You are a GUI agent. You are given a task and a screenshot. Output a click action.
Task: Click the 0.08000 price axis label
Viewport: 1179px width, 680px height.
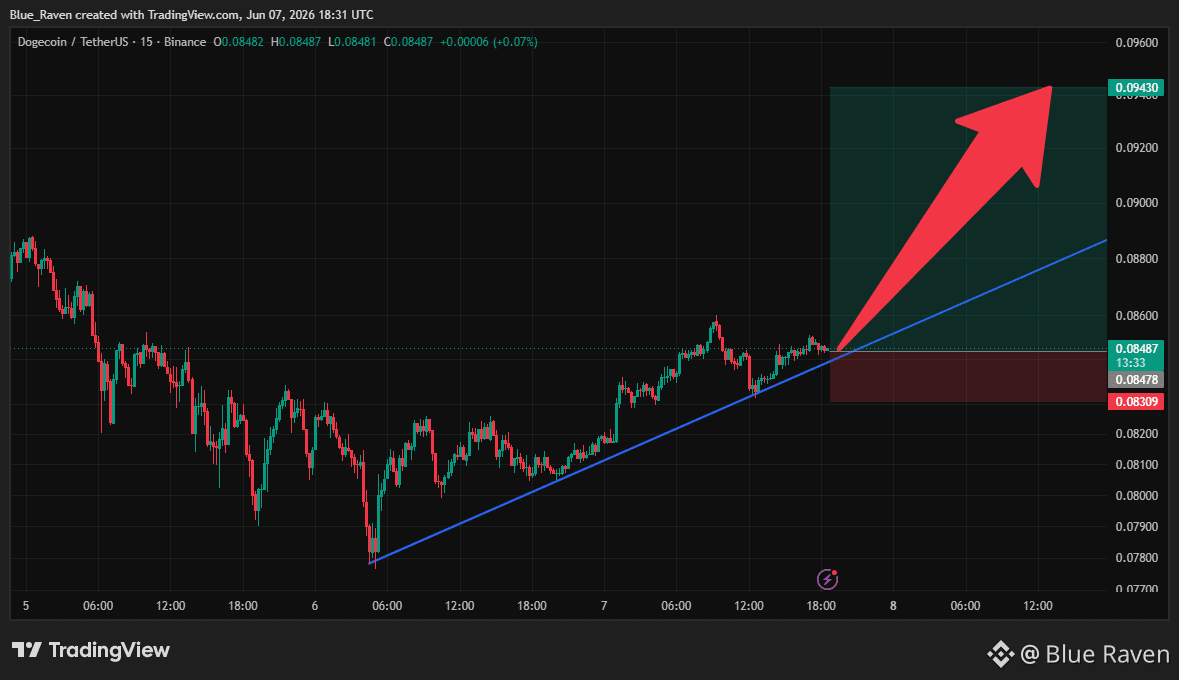point(1136,496)
